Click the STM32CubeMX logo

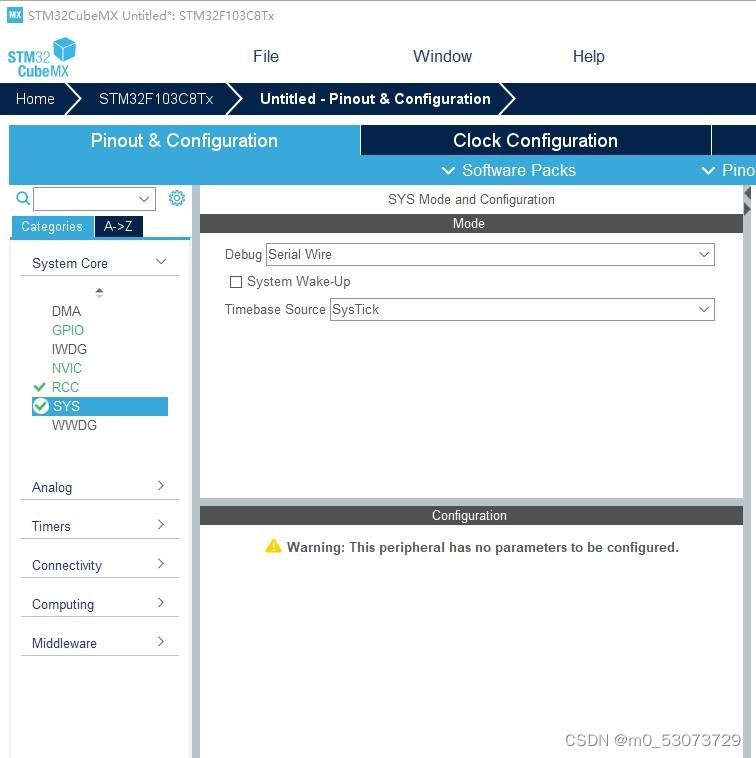tap(42, 58)
